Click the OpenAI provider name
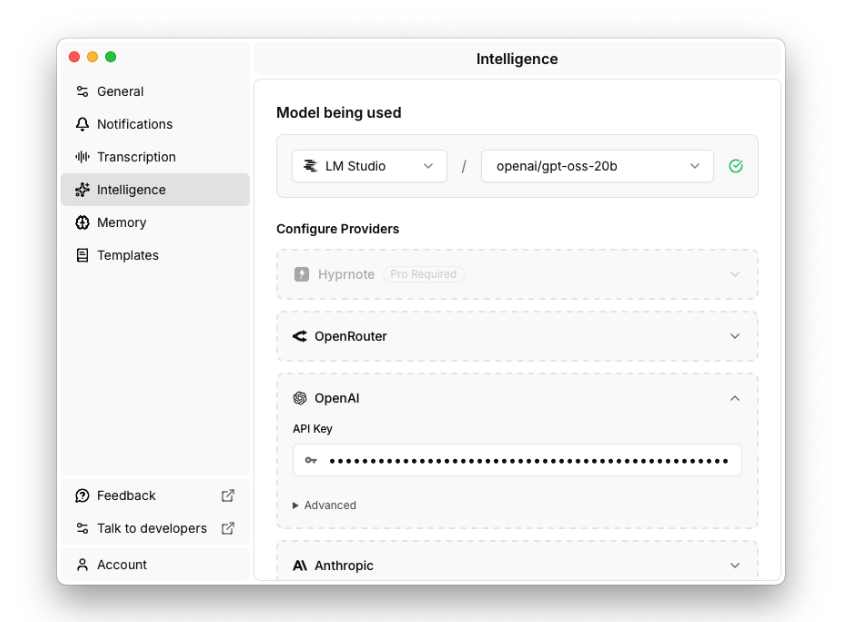 pos(337,398)
